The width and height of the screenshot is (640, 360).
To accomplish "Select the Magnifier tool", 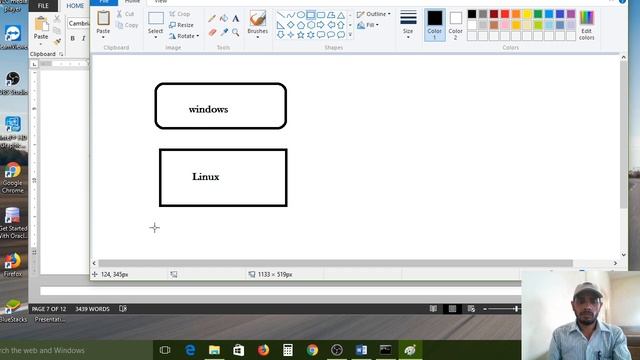I will pos(236,32).
